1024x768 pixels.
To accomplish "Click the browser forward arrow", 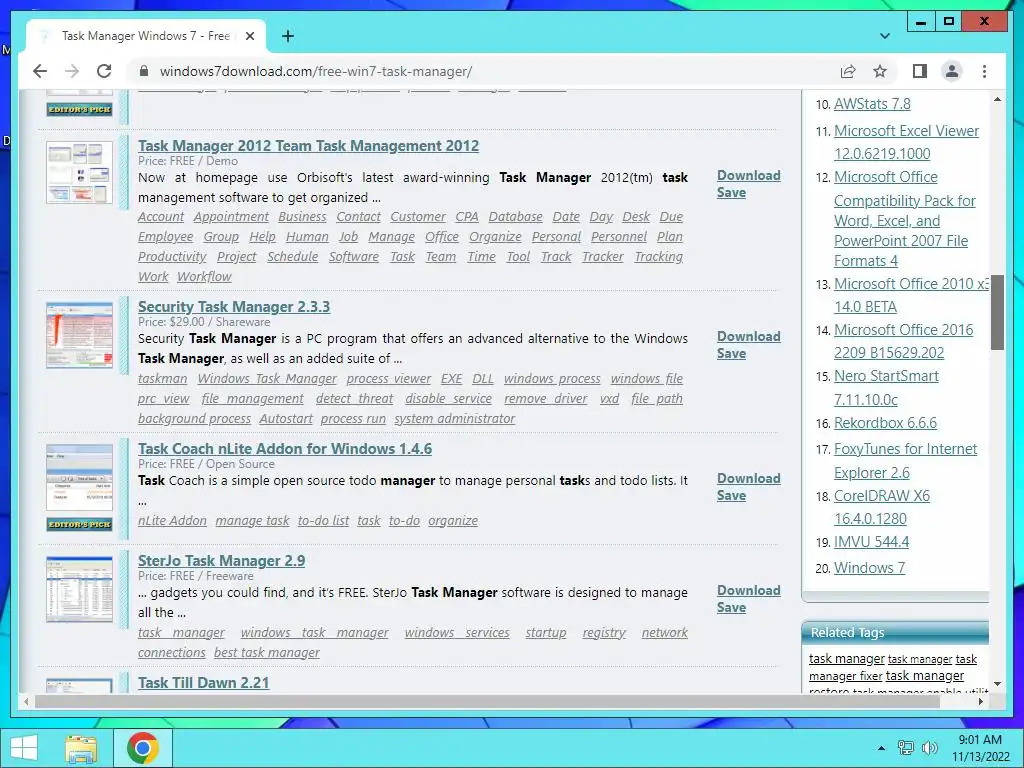I will [72, 71].
